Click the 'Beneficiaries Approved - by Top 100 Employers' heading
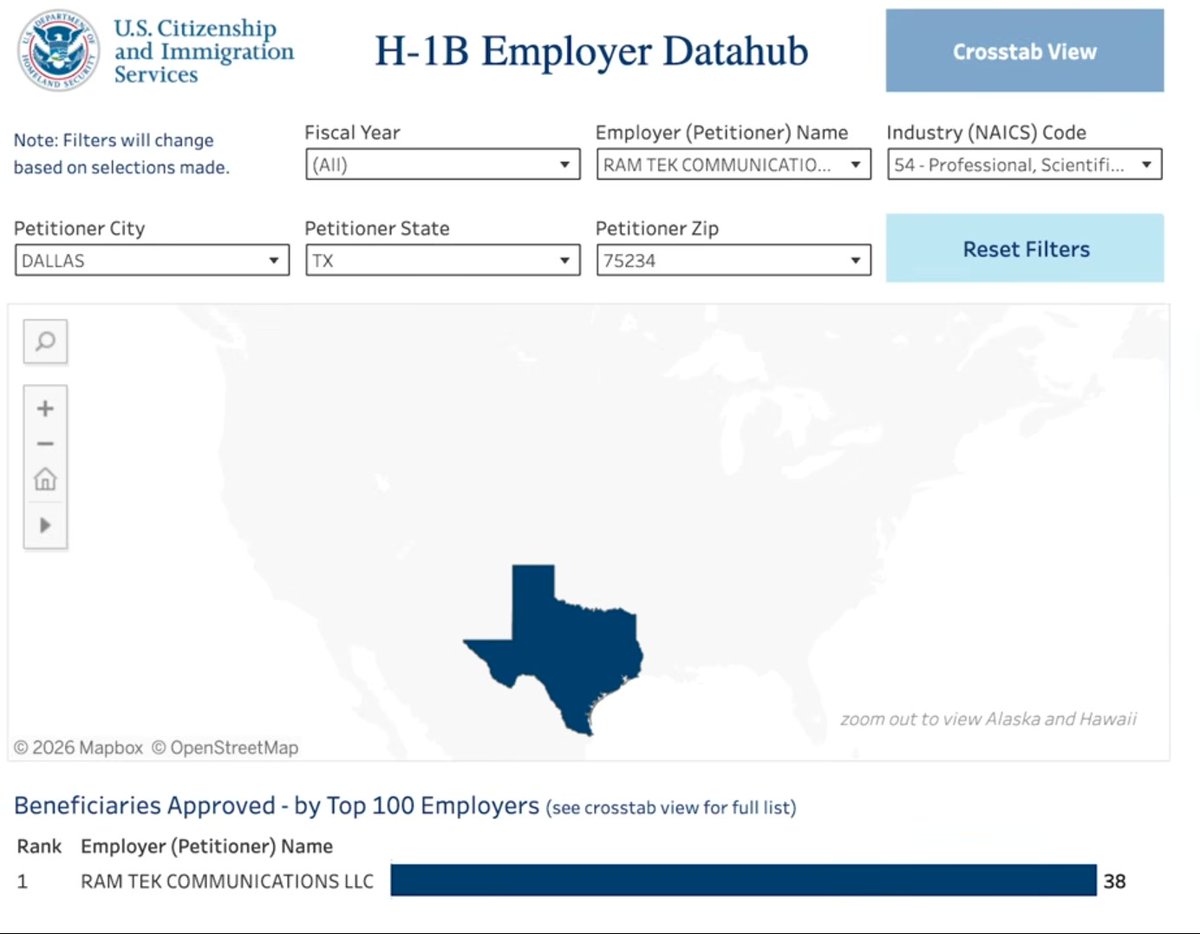The image size is (1200, 934). pos(277,805)
